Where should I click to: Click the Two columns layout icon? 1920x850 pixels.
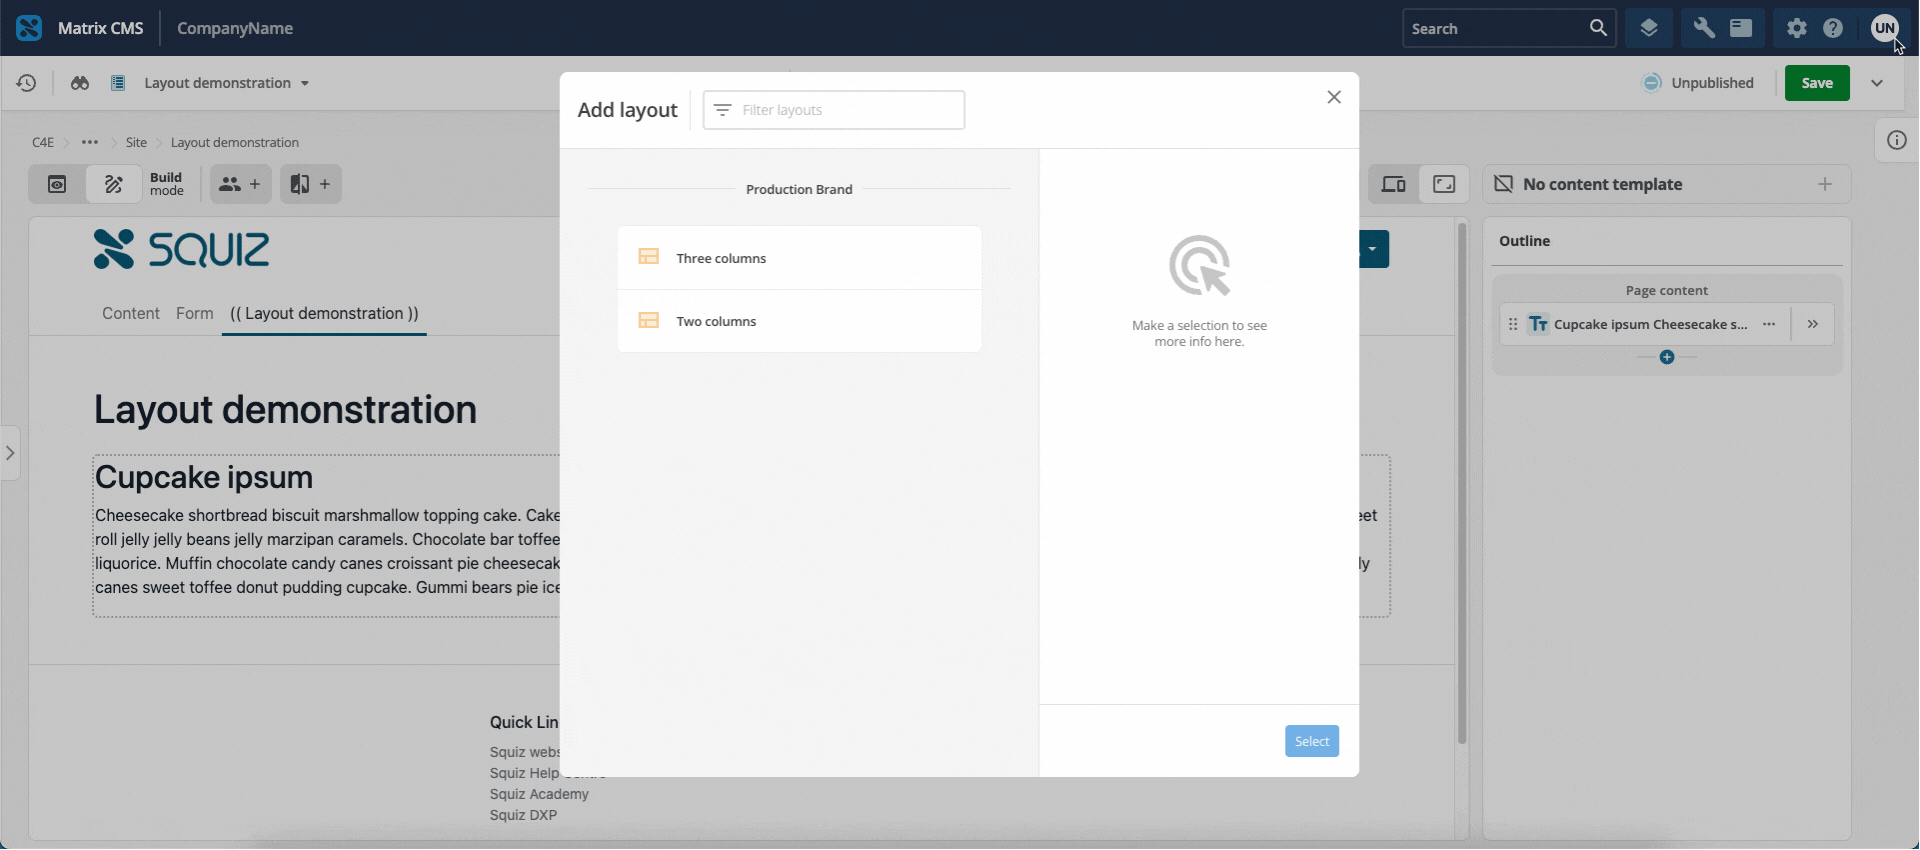(648, 320)
